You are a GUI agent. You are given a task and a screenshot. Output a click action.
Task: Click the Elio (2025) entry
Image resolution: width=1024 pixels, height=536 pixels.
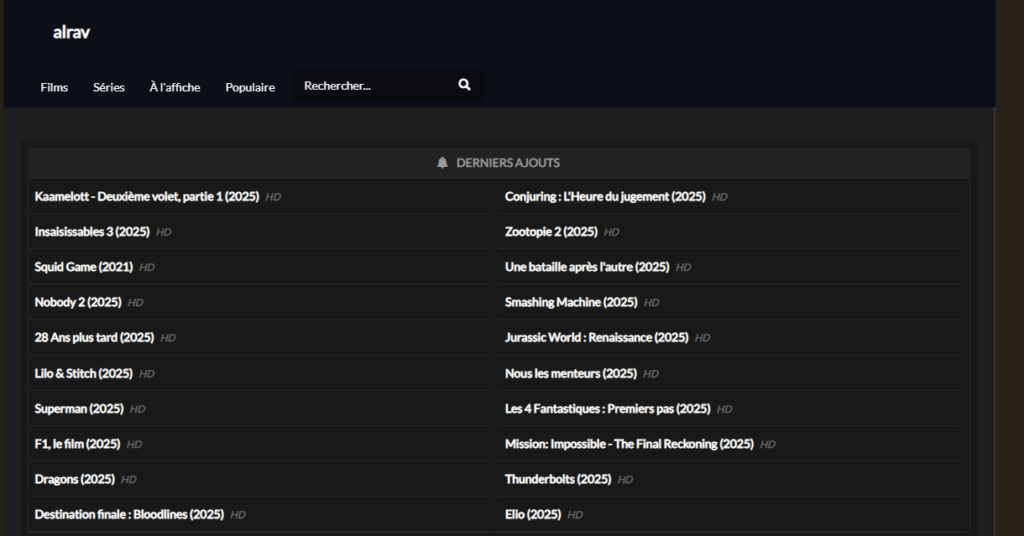pyautogui.click(x=533, y=514)
